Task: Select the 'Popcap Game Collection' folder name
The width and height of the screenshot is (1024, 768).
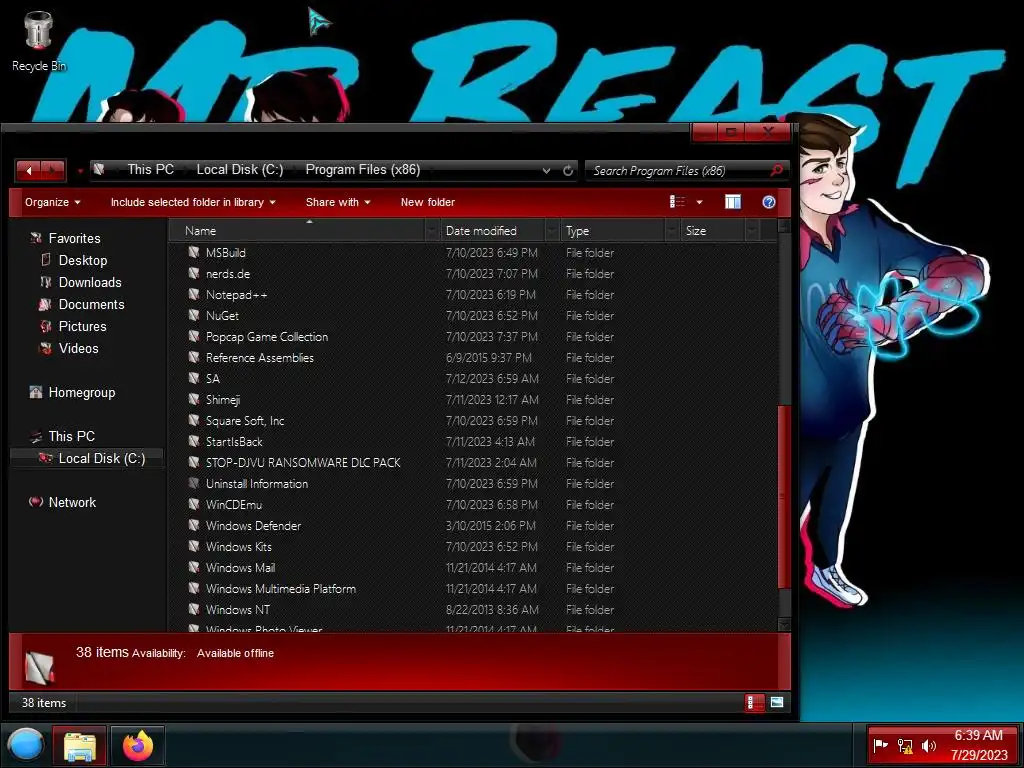Action: (x=266, y=337)
